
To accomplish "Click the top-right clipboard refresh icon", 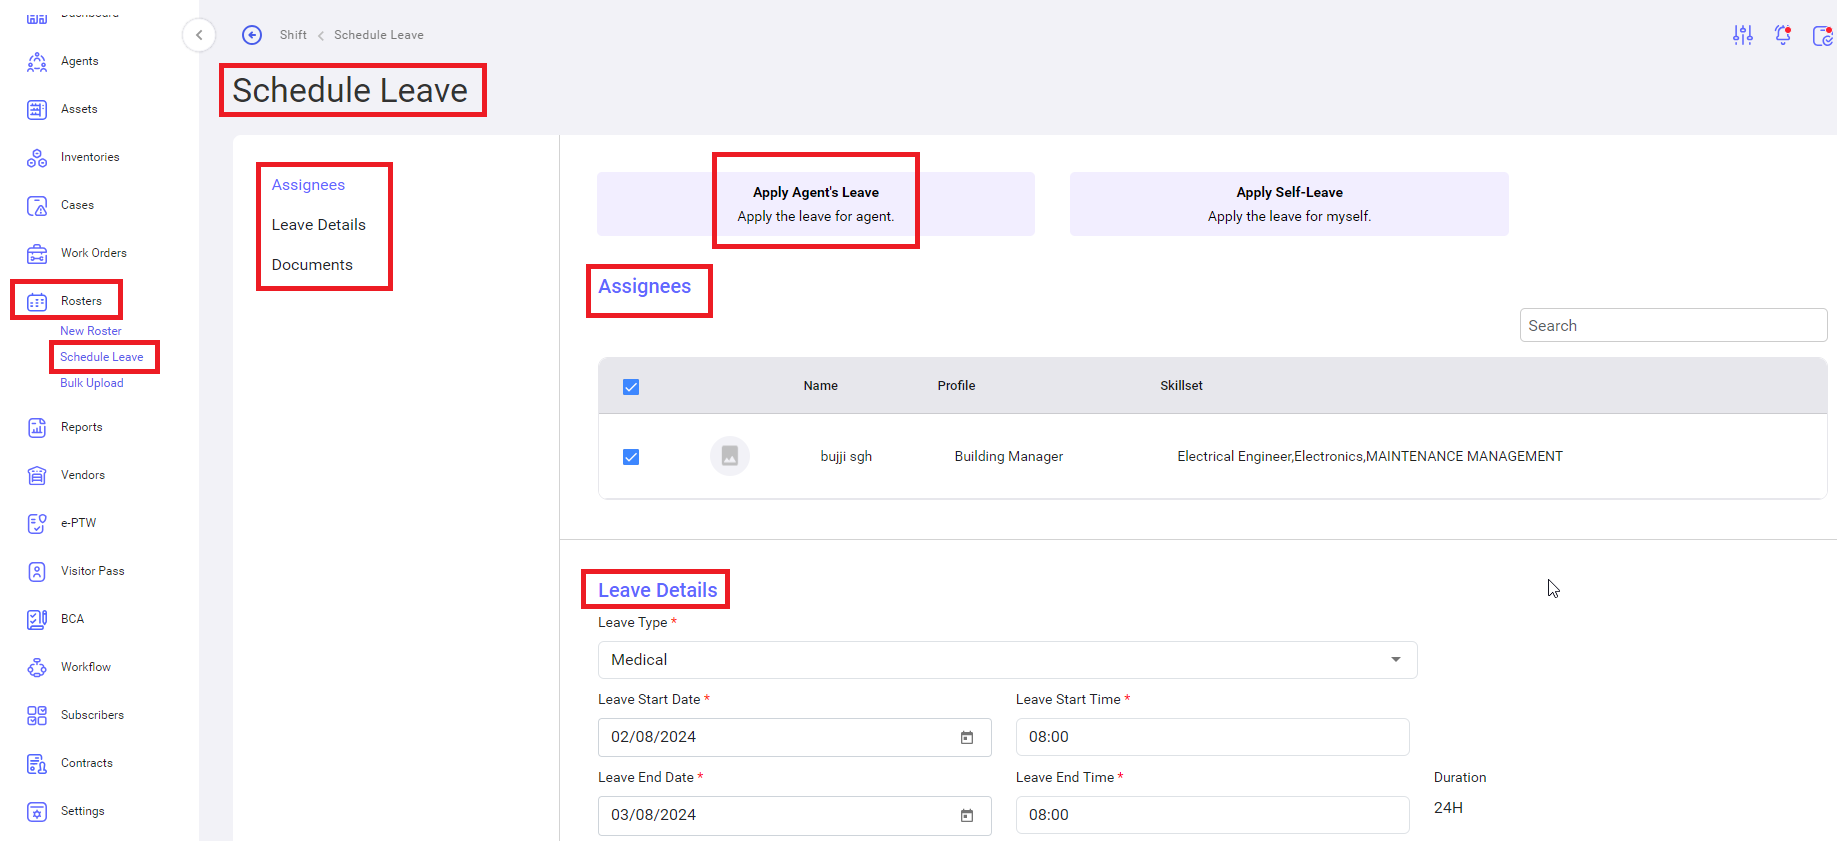I will click(1823, 36).
